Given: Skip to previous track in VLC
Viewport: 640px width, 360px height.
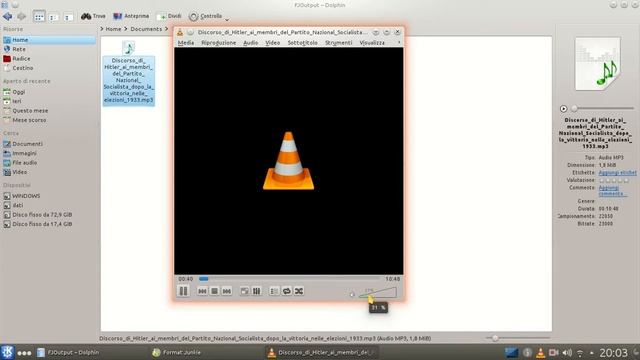Looking at the screenshot, I should click(x=202, y=291).
